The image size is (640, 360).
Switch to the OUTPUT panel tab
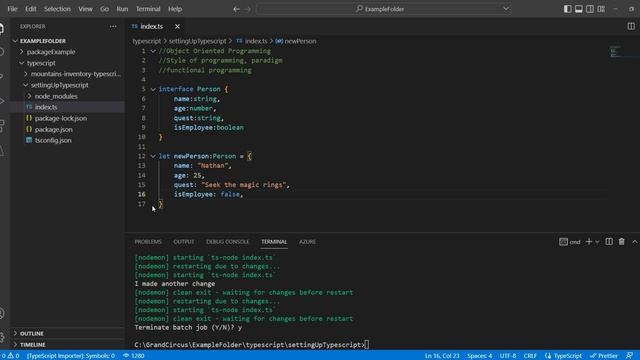point(184,242)
